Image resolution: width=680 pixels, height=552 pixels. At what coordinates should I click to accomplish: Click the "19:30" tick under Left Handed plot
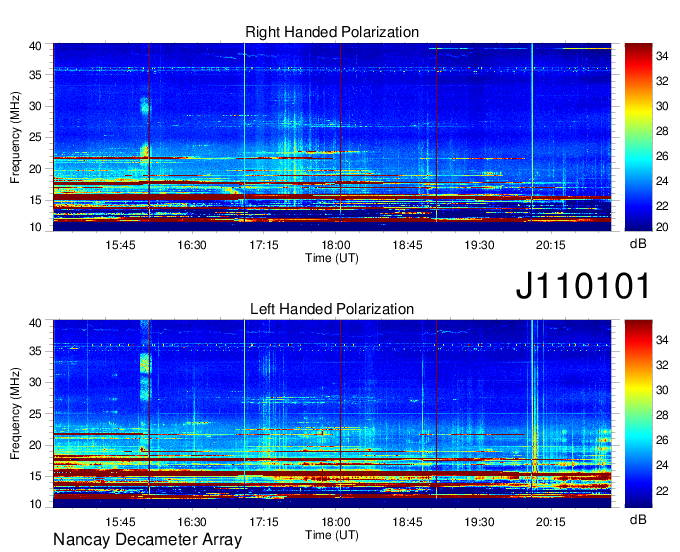click(479, 522)
